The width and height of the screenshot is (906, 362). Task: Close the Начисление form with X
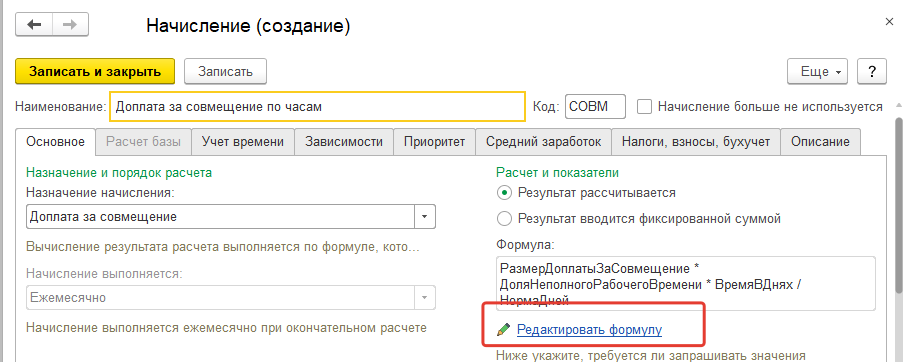coord(889,21)
